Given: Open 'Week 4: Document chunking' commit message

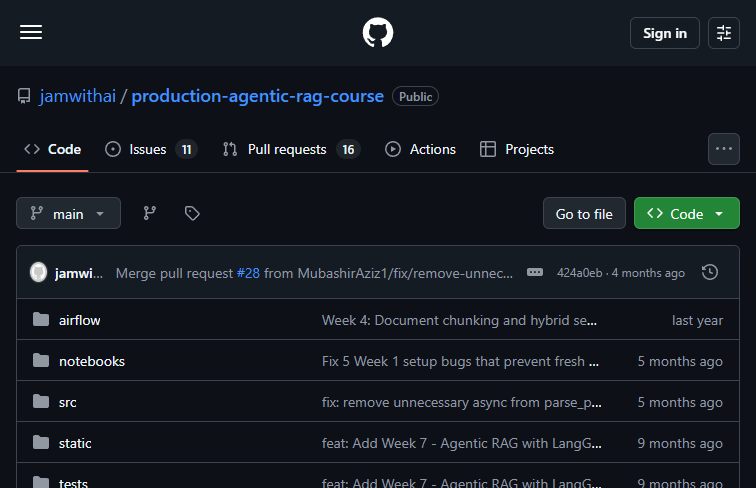Looking at the screenshot, I should click(459, 320).
